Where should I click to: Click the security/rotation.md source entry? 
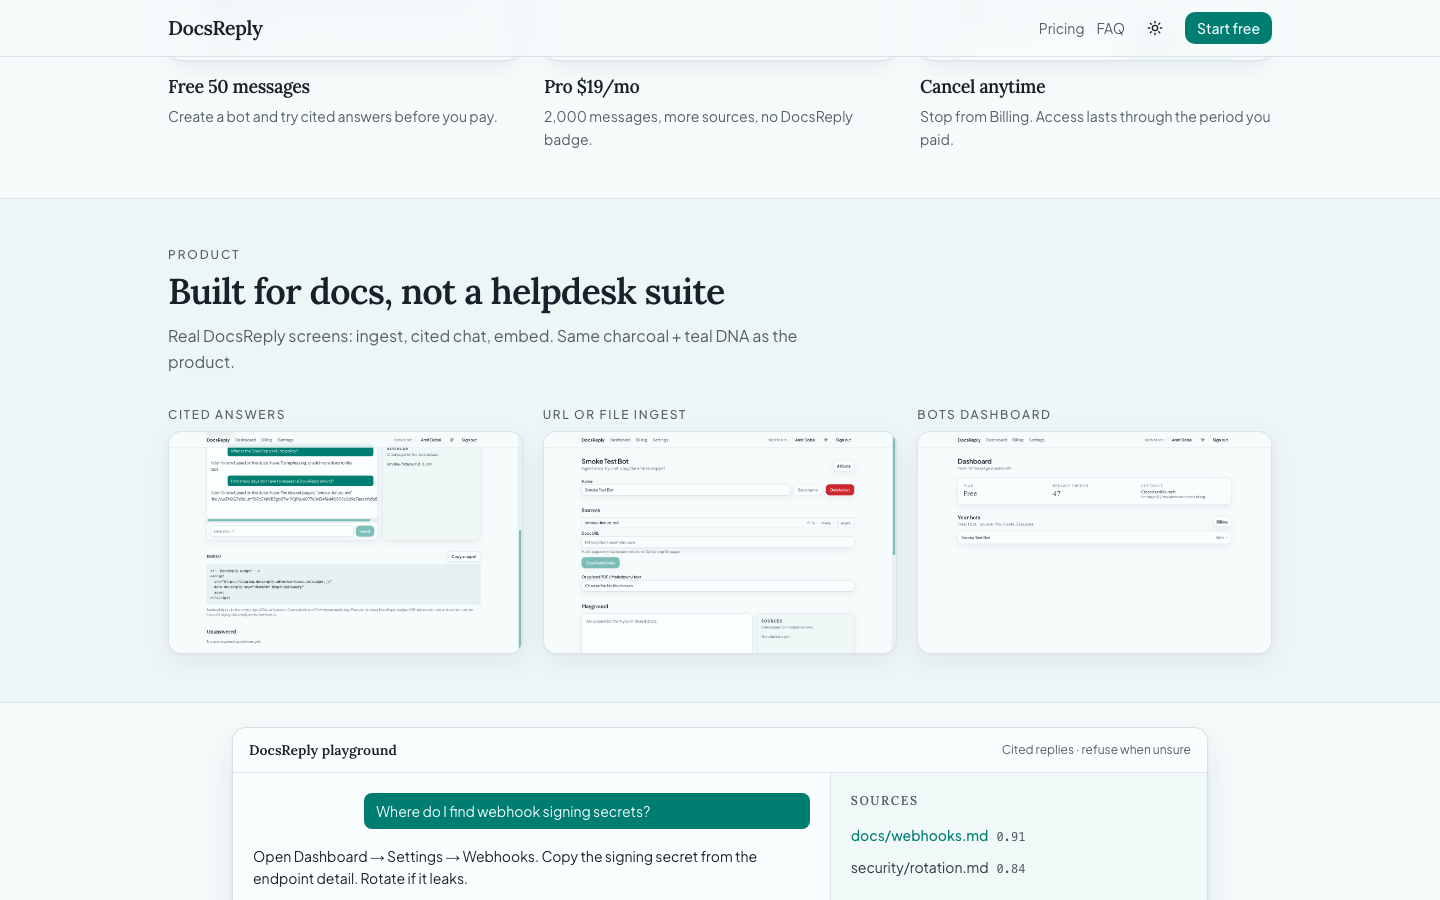919,868
